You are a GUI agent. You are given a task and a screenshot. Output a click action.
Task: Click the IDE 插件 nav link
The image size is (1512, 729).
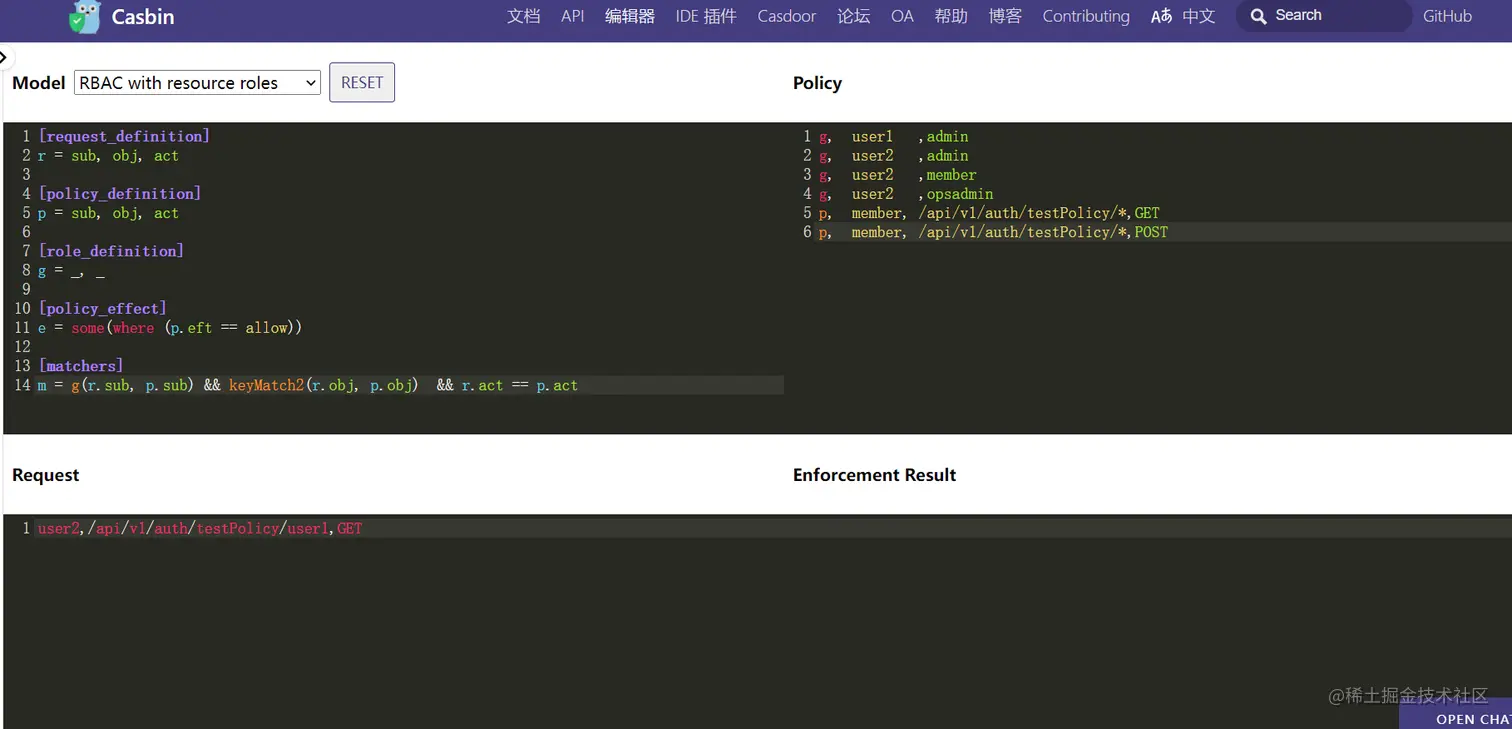click(x=705, y=16)
